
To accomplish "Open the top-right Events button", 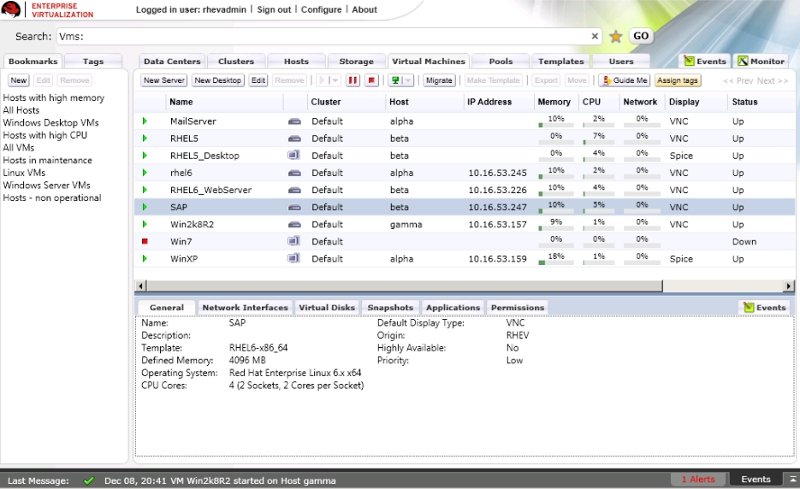I will pos(705,61).
